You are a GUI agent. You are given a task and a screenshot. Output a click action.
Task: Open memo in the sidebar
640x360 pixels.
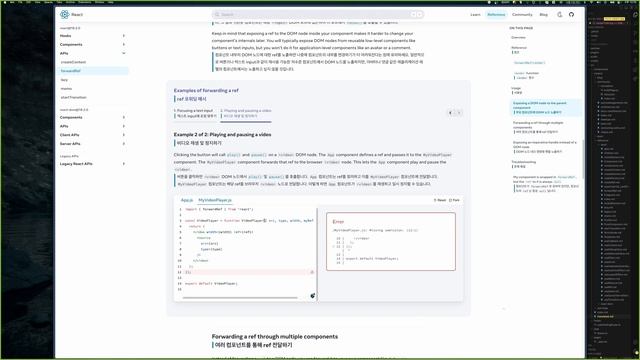(x=66, y=89)
